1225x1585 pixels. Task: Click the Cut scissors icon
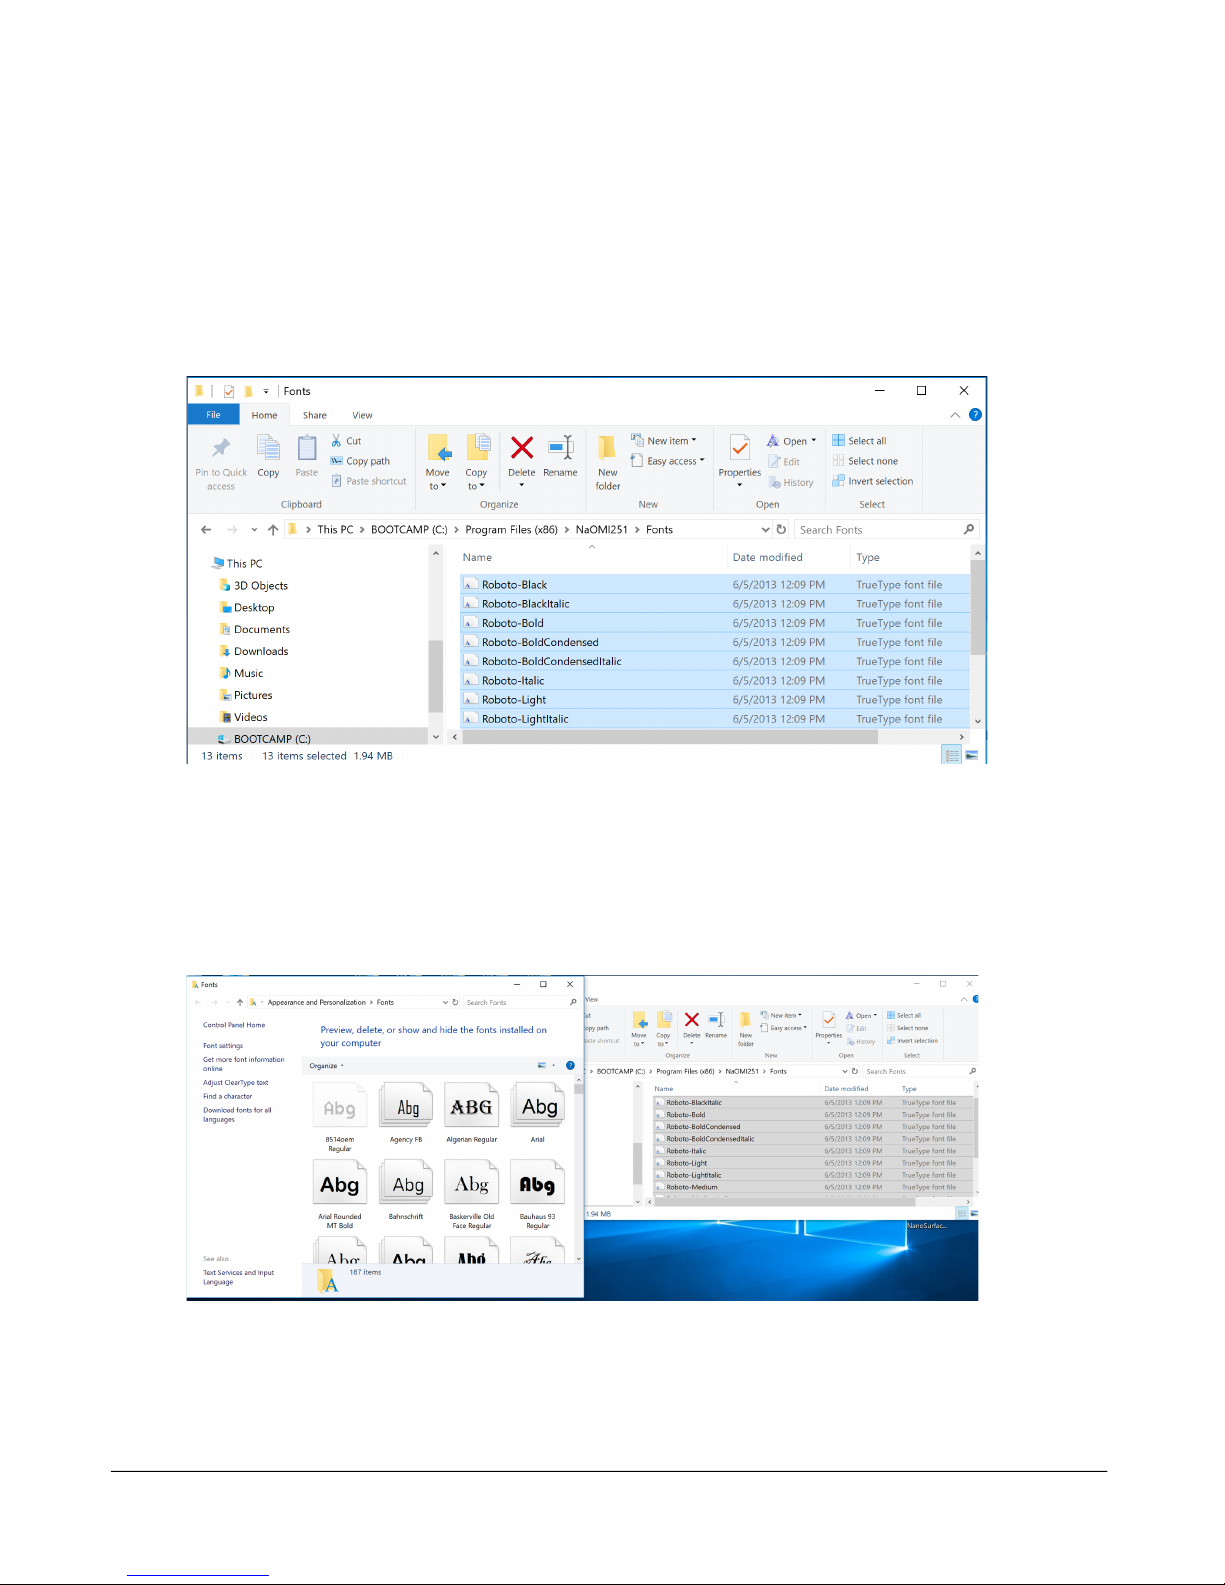[x=337, y=441]
